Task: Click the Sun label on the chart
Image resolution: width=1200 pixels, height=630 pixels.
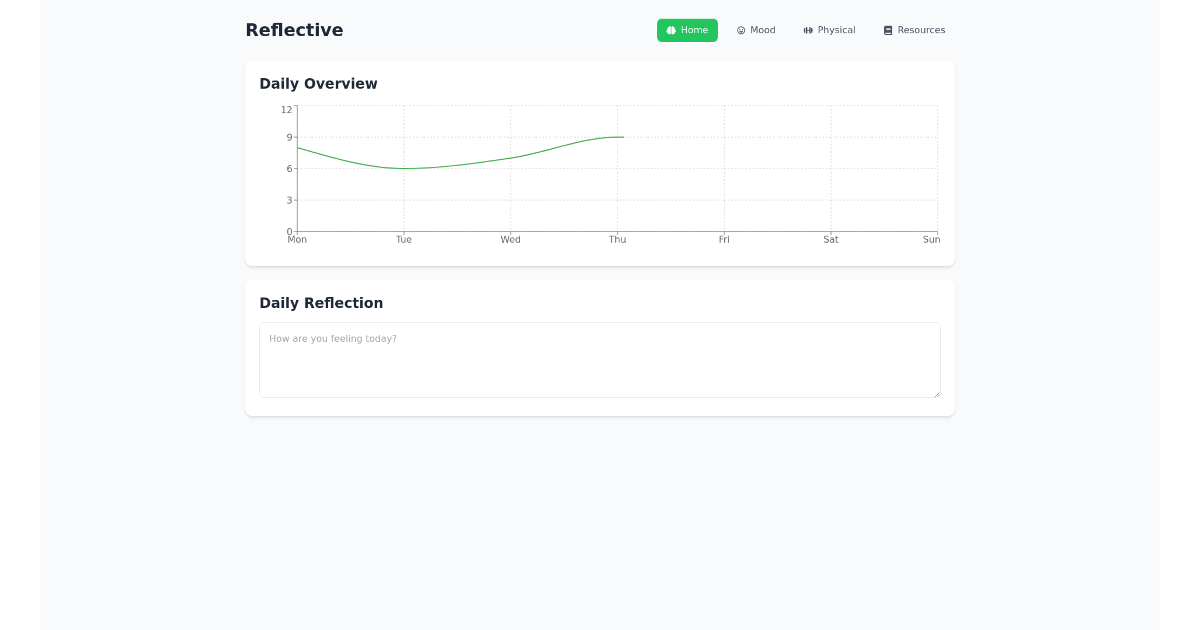Action: click(x=931, y=239)
